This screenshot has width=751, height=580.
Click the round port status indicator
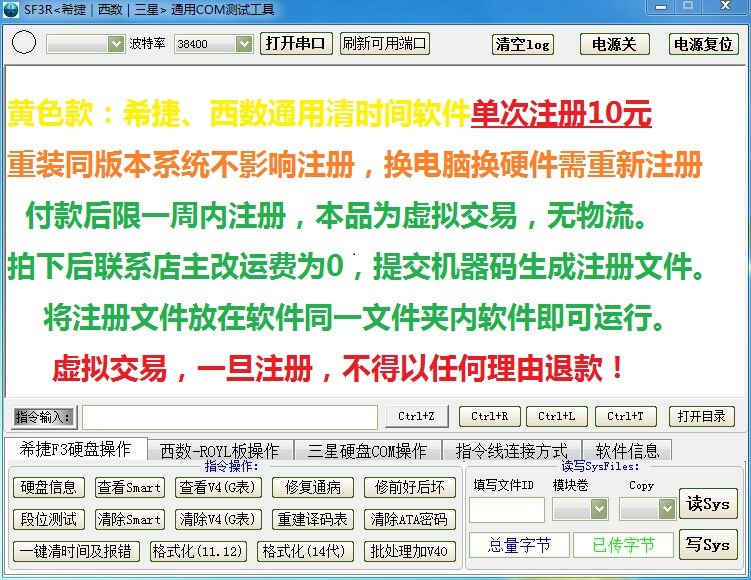[x=26, y=44]
